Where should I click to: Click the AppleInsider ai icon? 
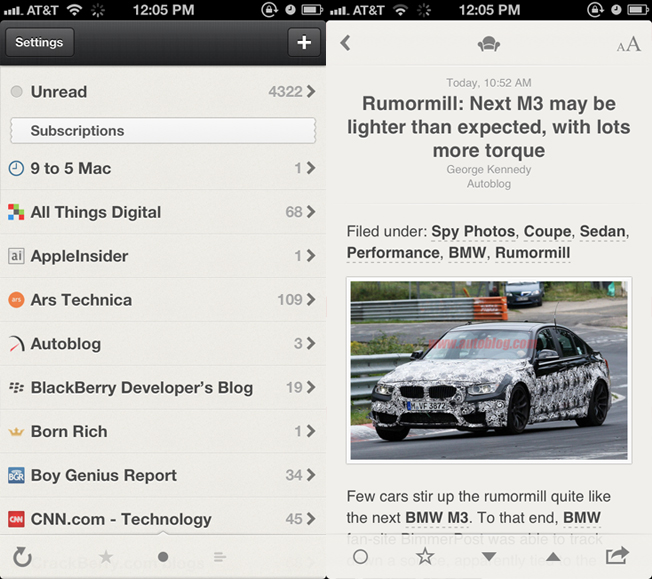tap(16, 256)
